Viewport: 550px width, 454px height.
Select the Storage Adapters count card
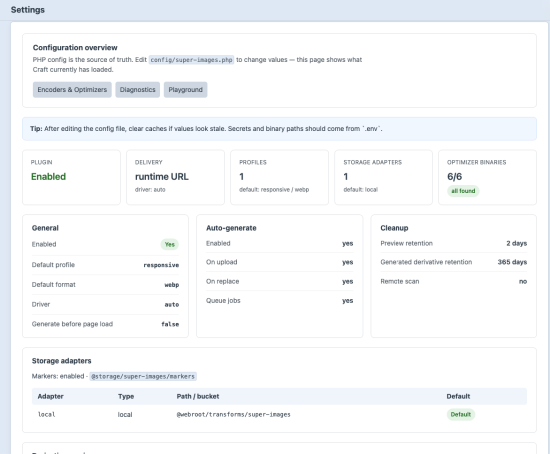coord(383,177)
